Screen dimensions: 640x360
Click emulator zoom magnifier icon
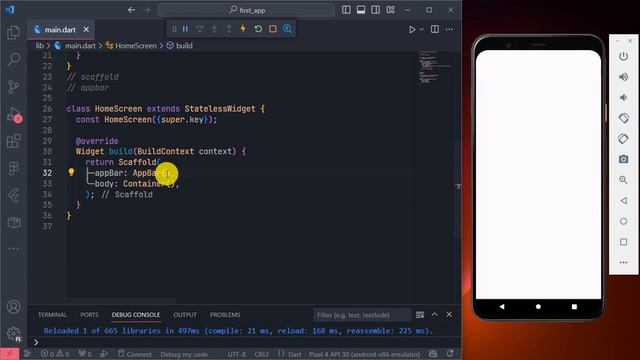pyautogui.click(x=623, y=180)
